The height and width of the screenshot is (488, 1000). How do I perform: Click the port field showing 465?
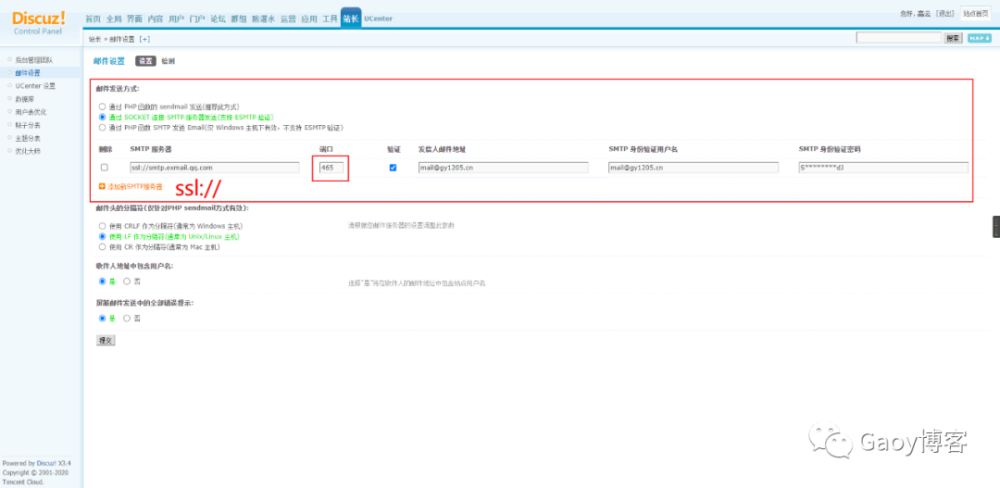coord(332,168)
